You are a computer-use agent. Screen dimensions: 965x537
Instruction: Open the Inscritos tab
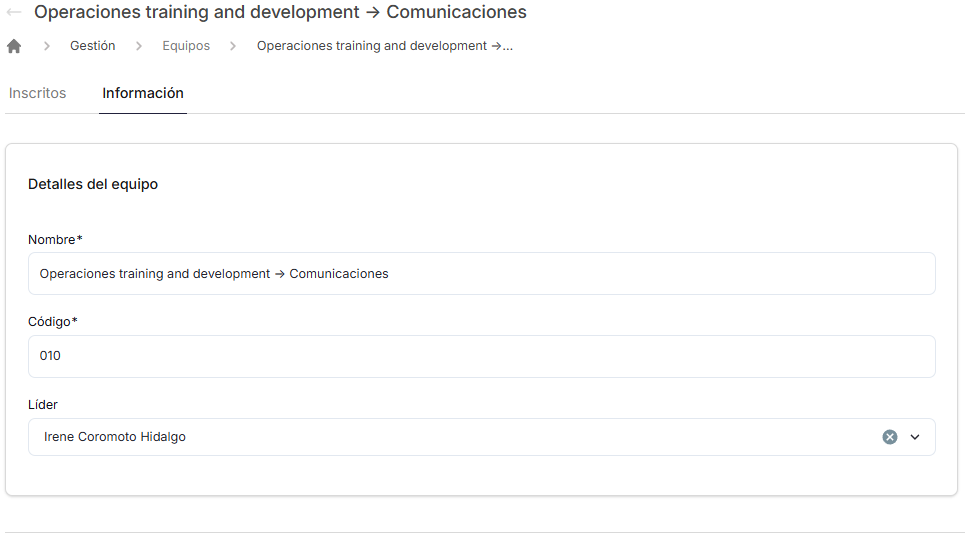pos(38,93)
